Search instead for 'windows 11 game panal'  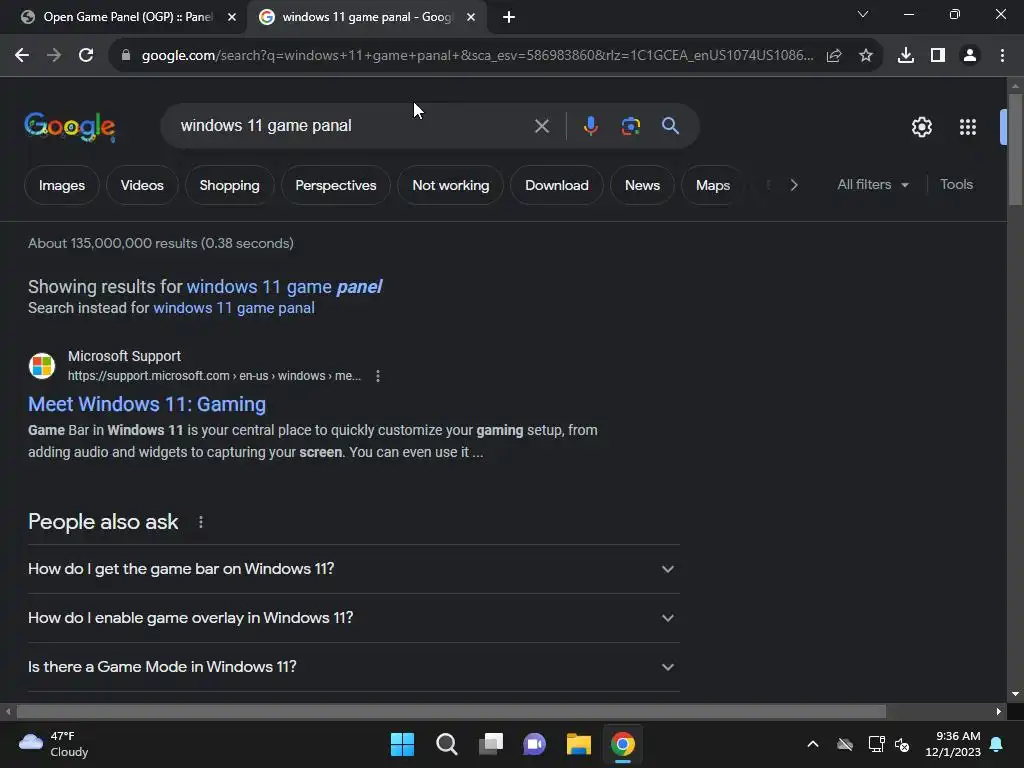[x=234, y=308]
